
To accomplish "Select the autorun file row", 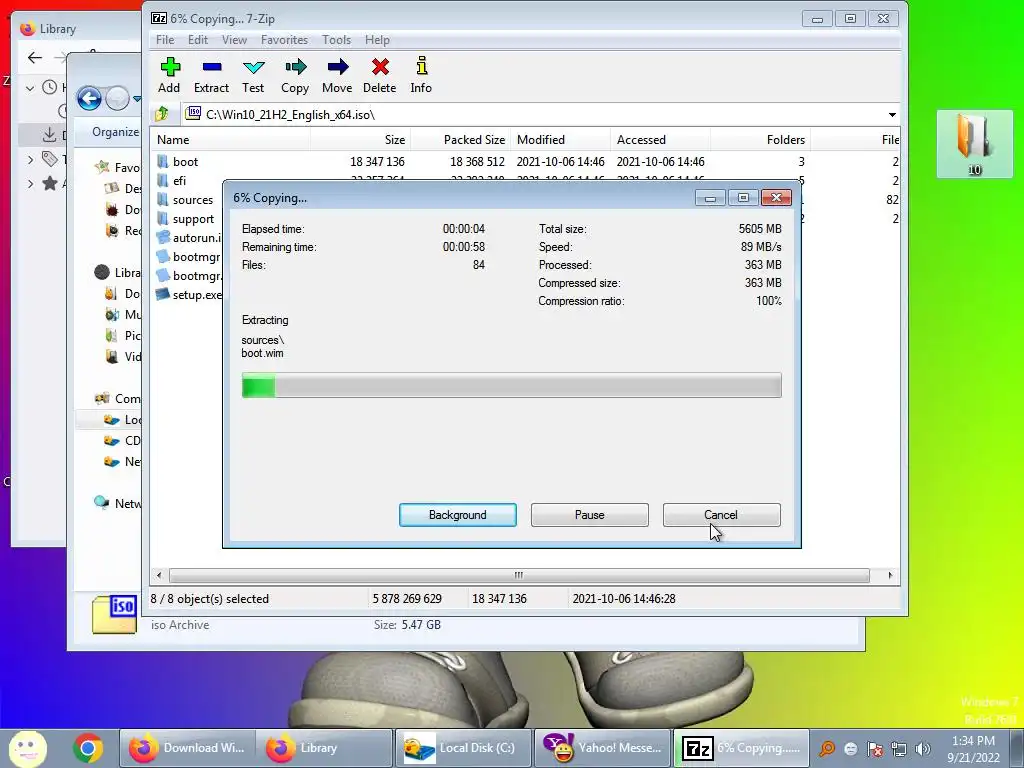I will pyautogui.click(x=189, y=238).
